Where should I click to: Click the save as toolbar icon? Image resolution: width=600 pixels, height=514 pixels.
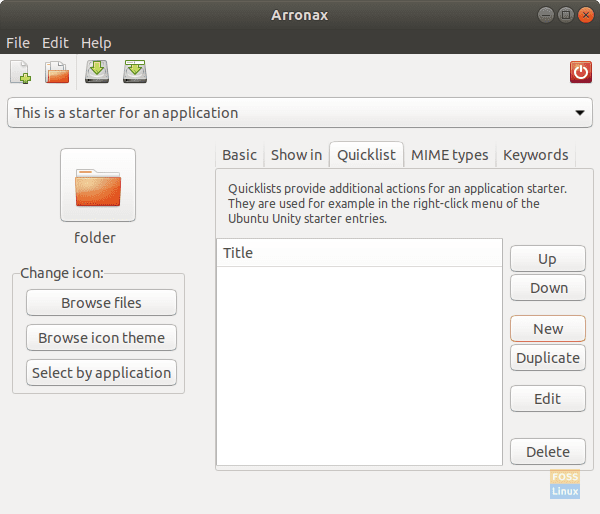tap(135, 72)
